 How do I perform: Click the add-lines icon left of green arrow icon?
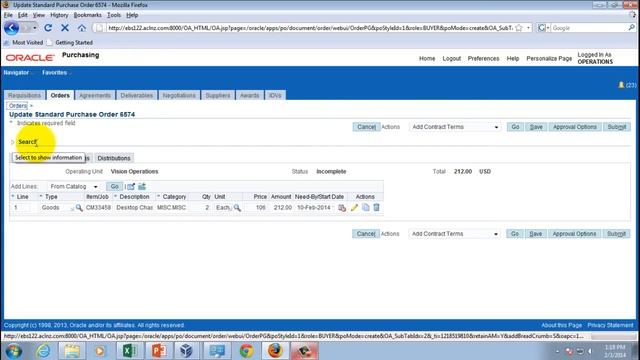[131, 187]
